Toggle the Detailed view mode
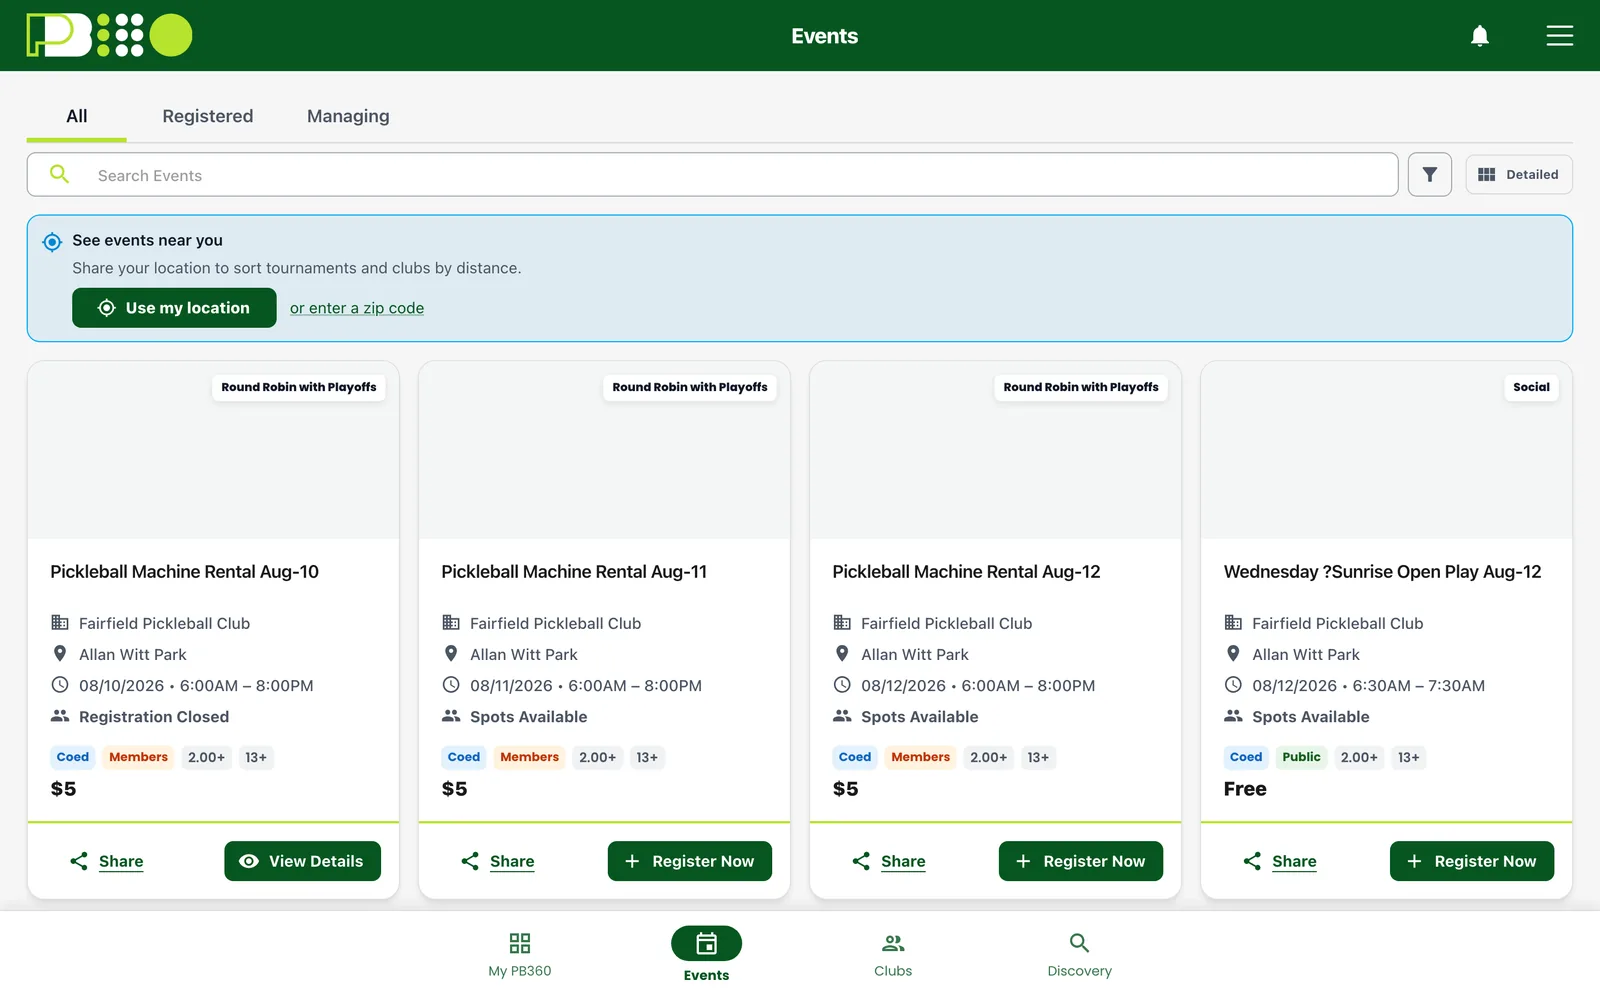Screen dimensions: 1600x1000 [x=1519, y=175]
